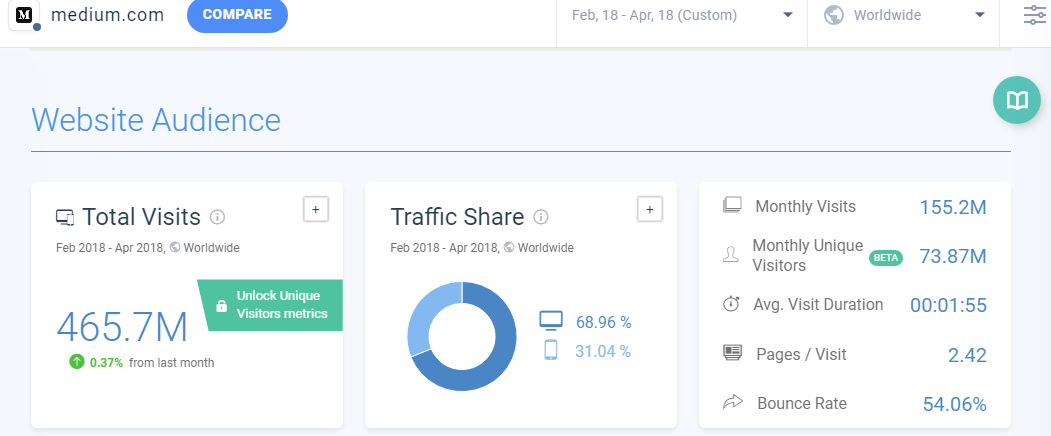
Task: Click Unlock Unique Visitors metrics banner
Action: pos(271,305)
